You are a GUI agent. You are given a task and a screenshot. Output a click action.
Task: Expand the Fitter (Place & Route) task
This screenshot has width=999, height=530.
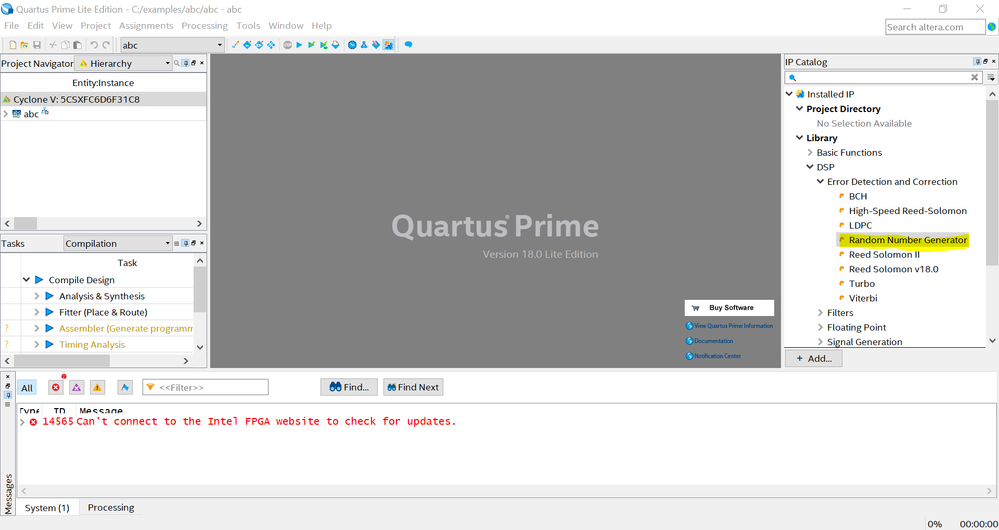36,312
